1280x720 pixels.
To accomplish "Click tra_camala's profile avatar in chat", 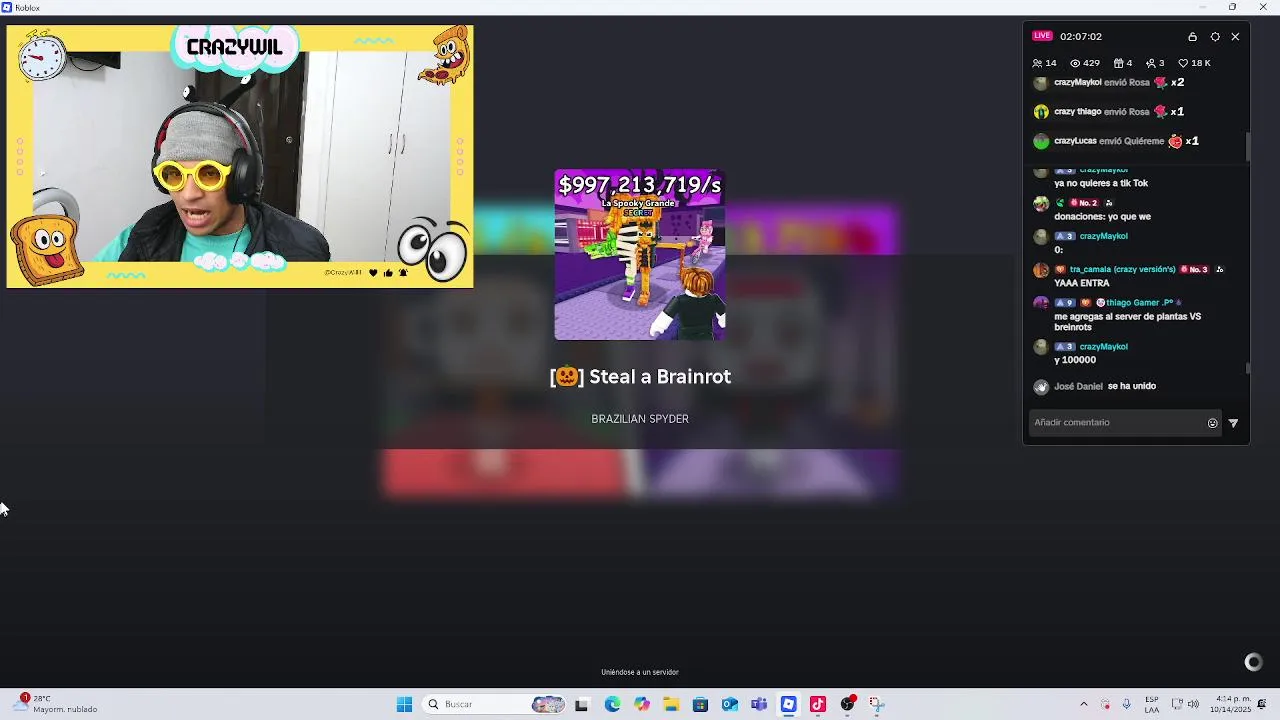I will point(1041,270).
